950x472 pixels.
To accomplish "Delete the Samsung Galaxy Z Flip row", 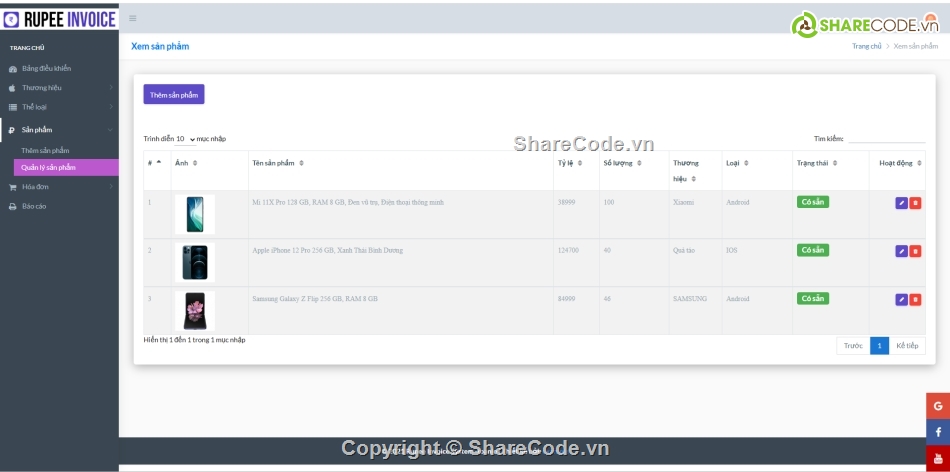I will [x=915, y=299].
